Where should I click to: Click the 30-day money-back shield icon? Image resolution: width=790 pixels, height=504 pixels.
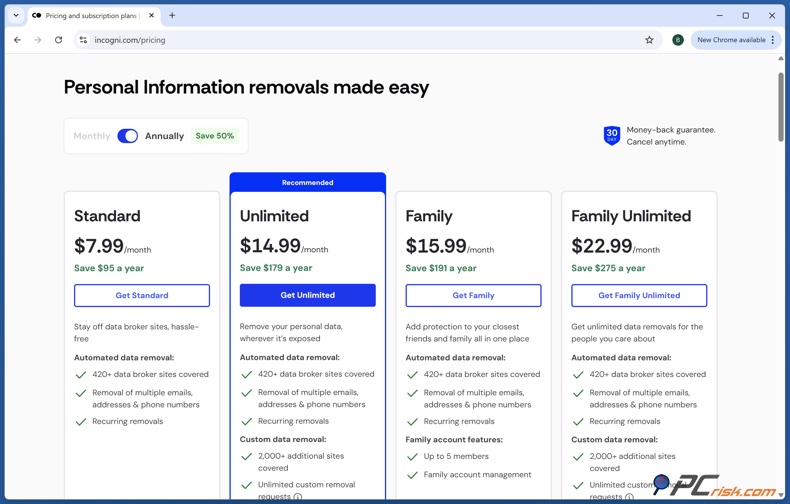tap(612, 136)
